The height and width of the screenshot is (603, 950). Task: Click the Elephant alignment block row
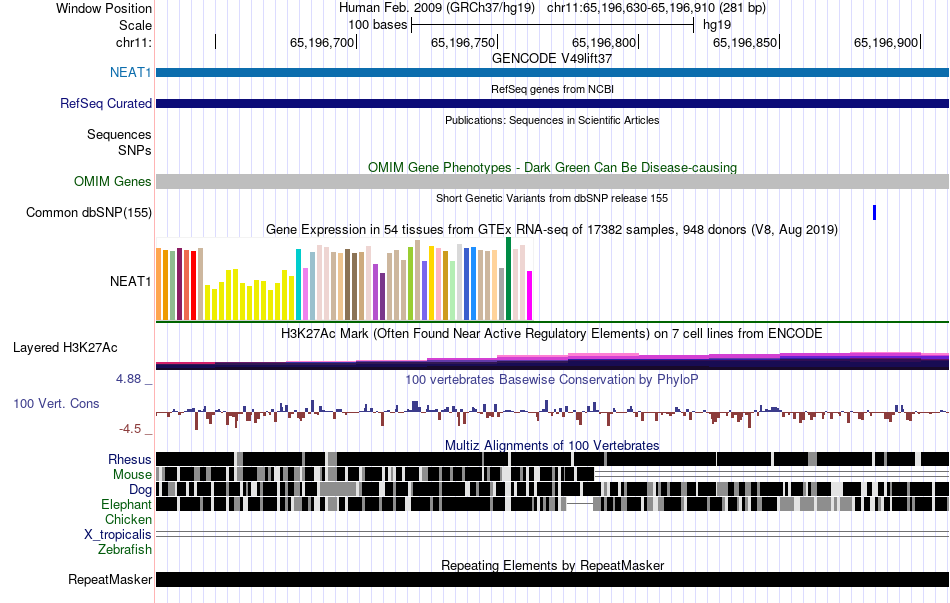coord(553,504)
